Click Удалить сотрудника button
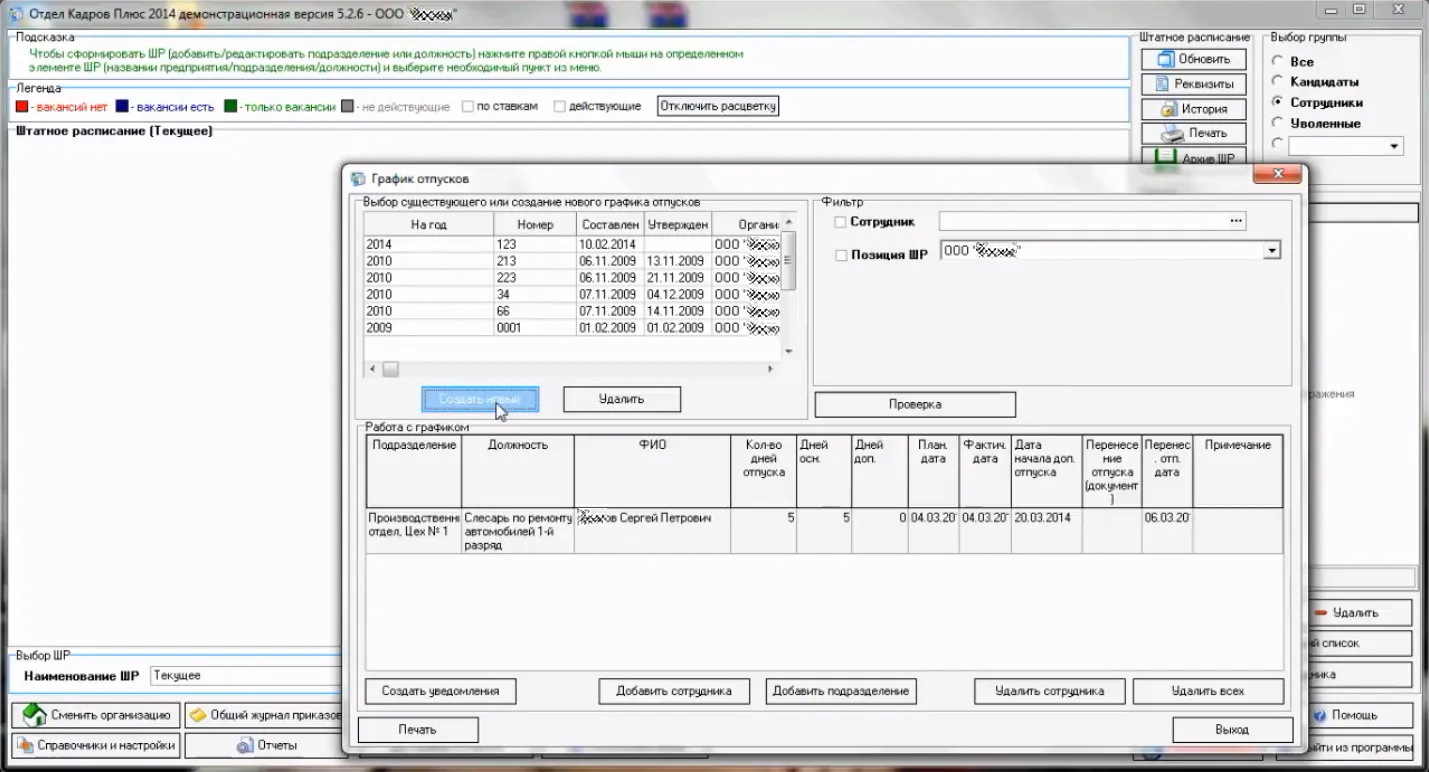This screenshot has width=1429, height=772. 1050,691
